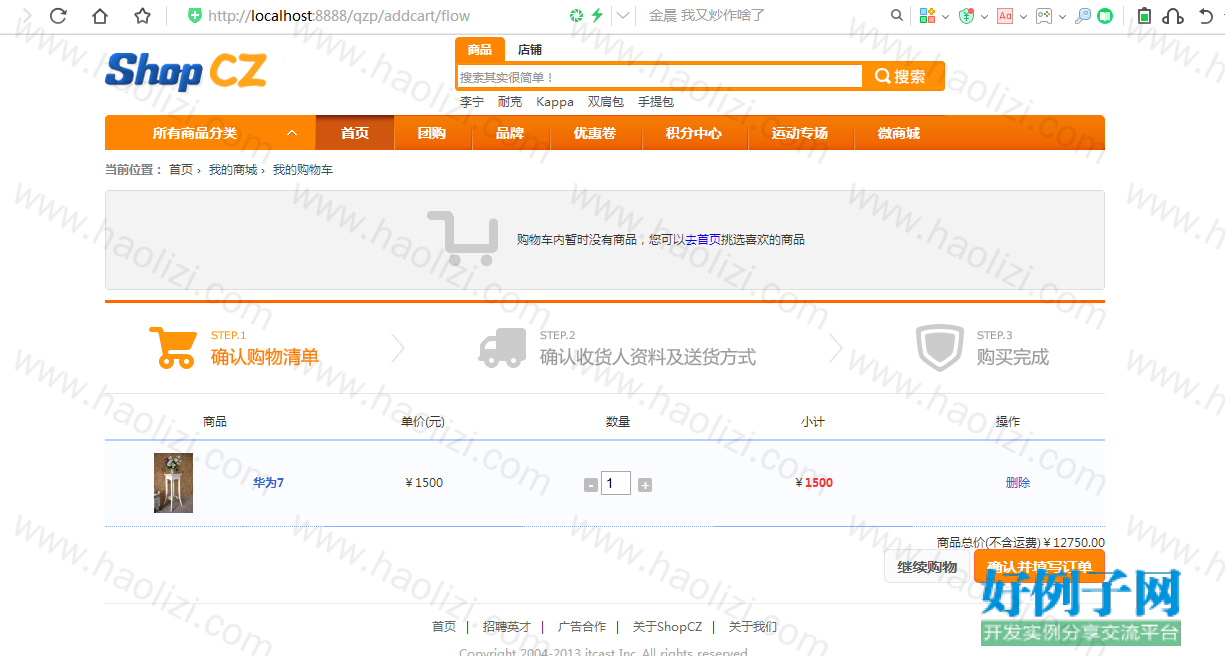Go to browser home page icon
1225x656 pixels.
pyautogui.click(x=100, y=16)
